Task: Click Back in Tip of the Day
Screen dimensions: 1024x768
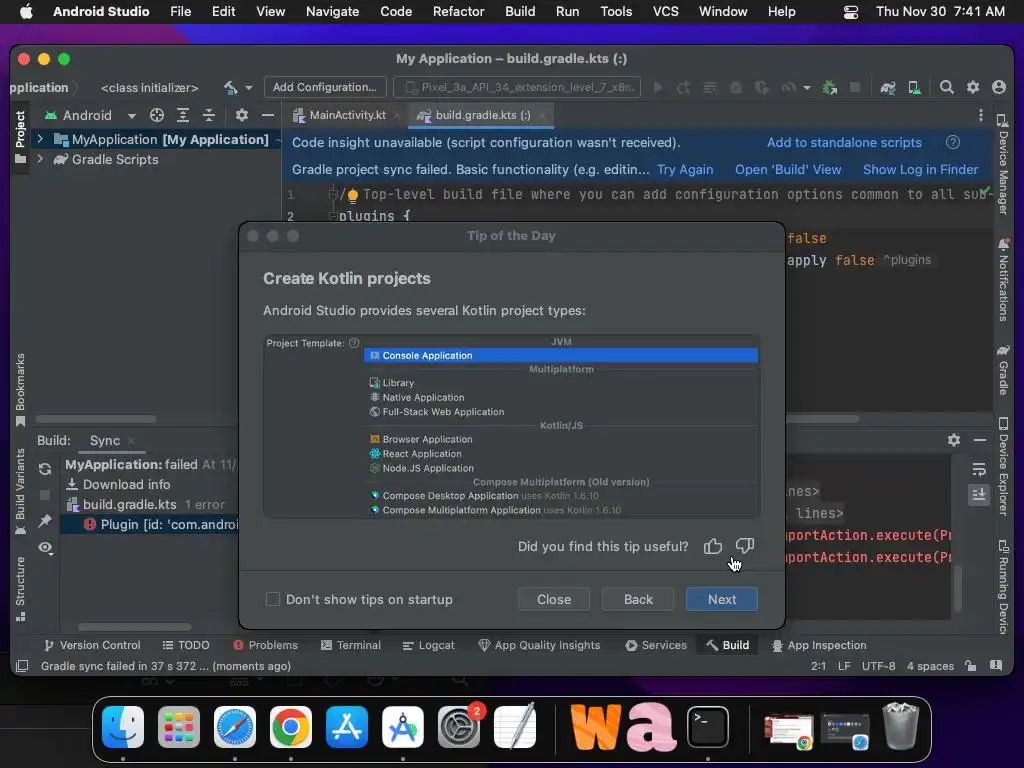Action: coord(638,599)
